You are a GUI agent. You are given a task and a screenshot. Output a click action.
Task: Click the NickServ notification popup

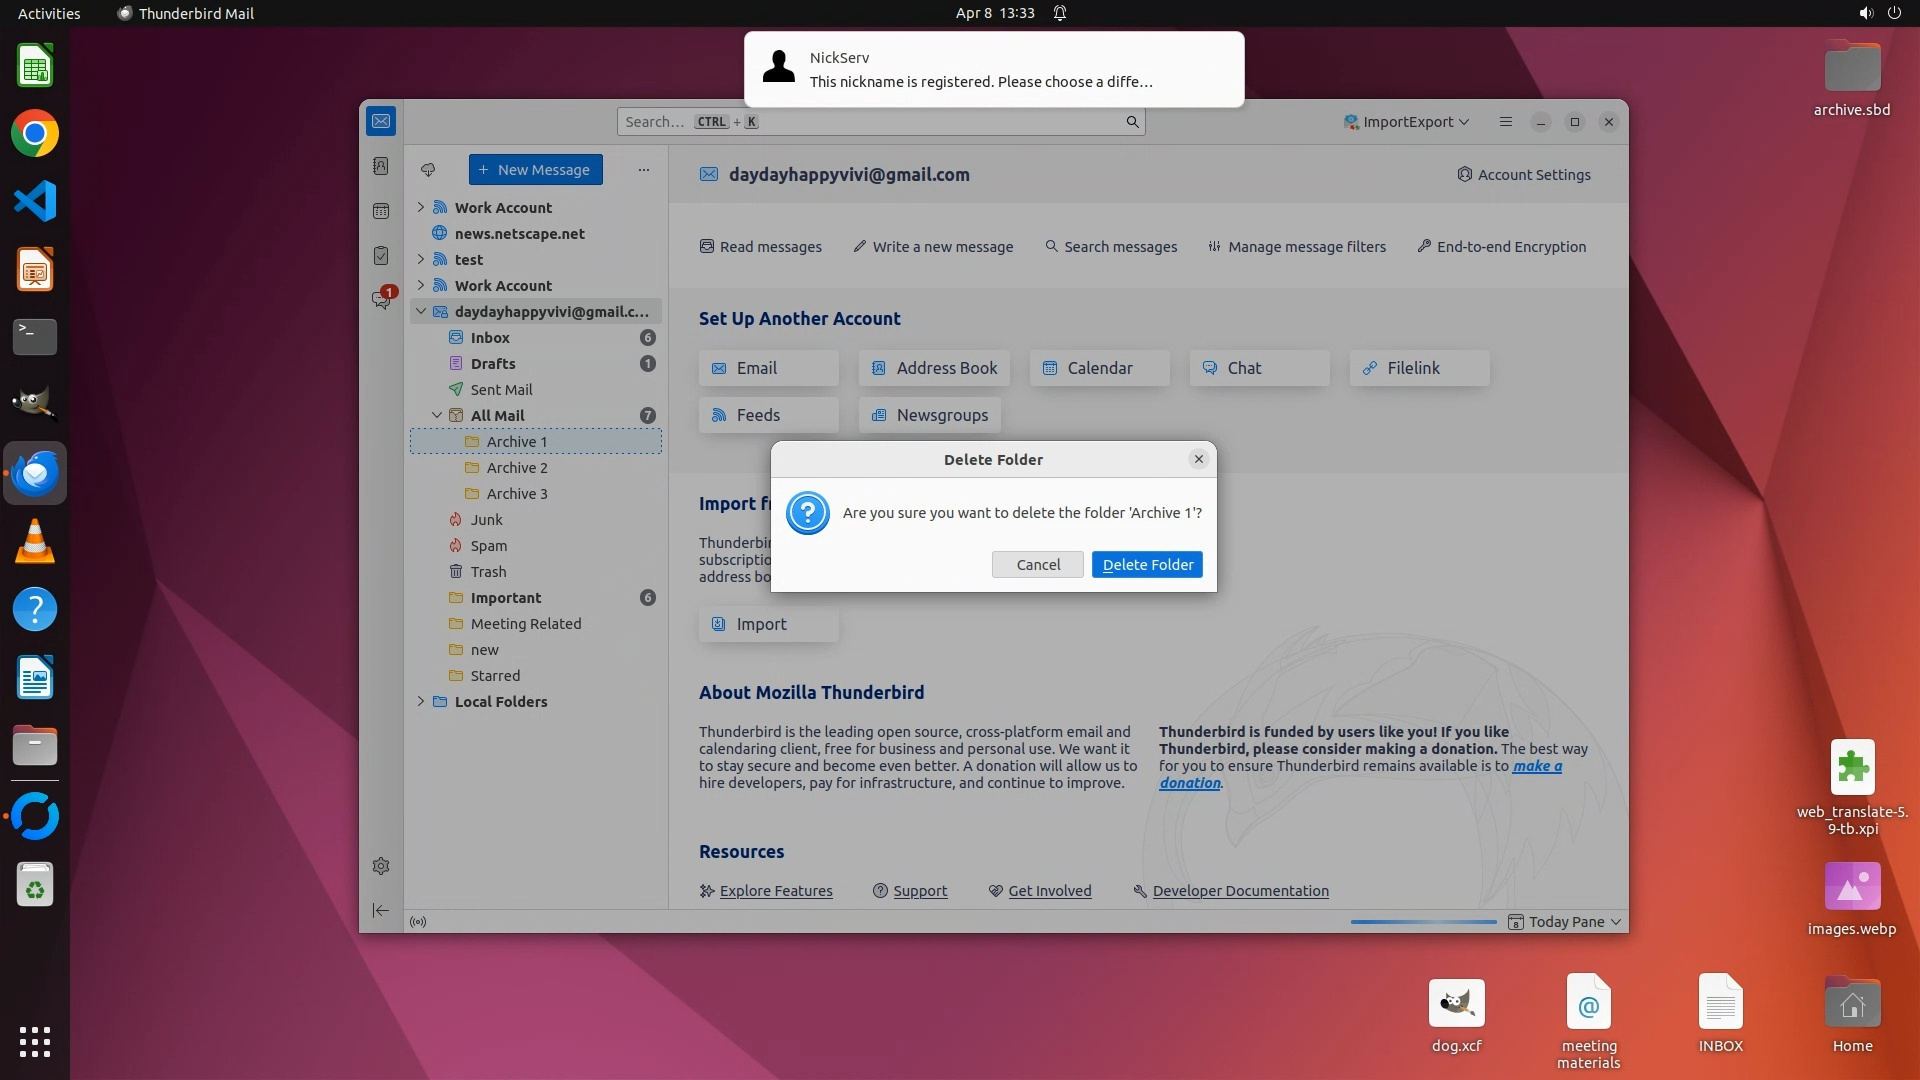993,69
